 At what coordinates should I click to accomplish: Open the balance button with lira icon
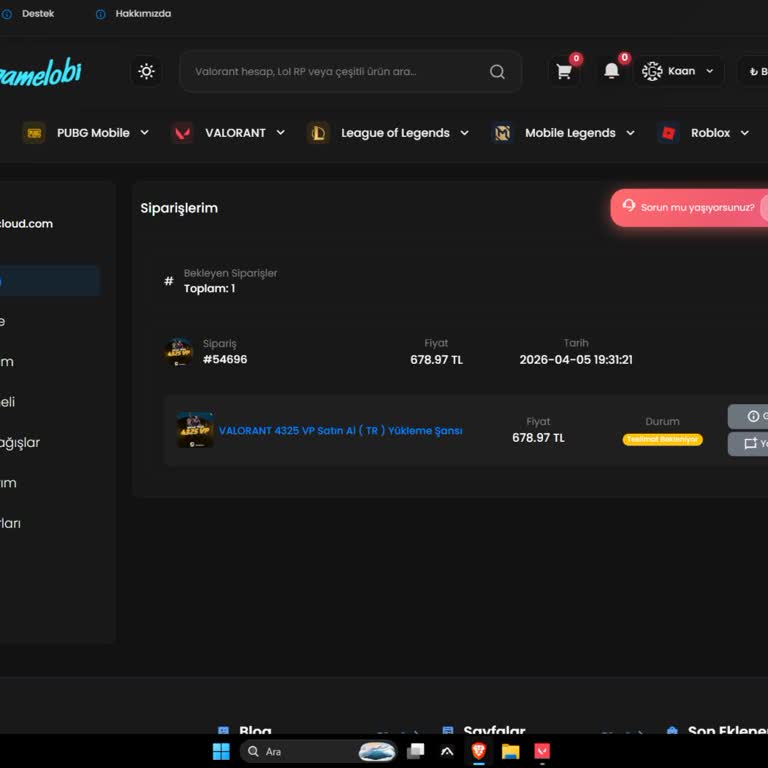tap(753, 72)
